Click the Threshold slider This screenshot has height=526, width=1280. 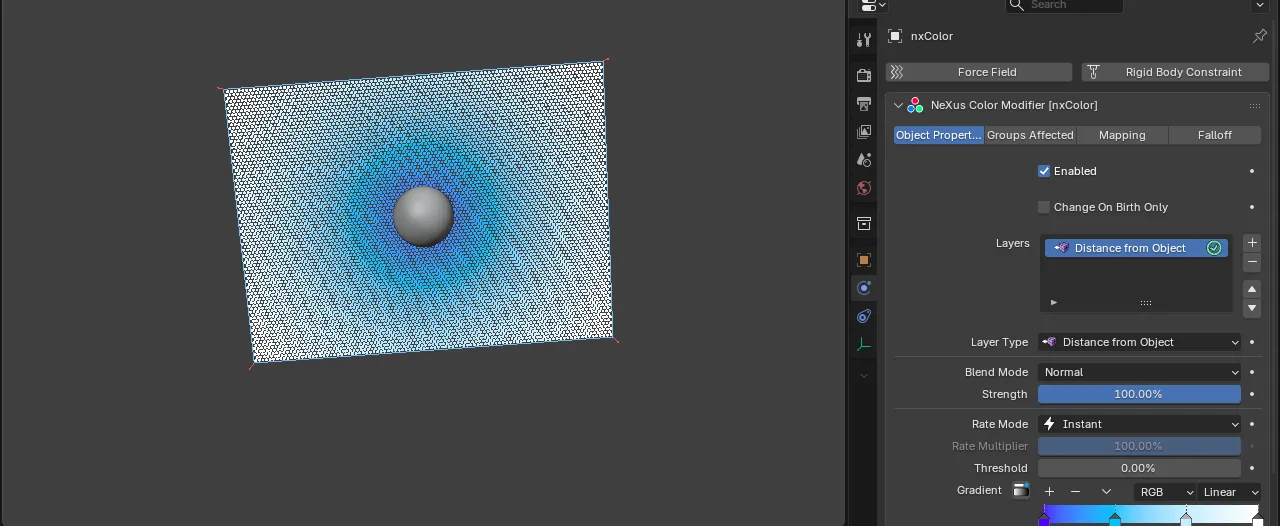pyautogui.click(x=1139, y=468)
